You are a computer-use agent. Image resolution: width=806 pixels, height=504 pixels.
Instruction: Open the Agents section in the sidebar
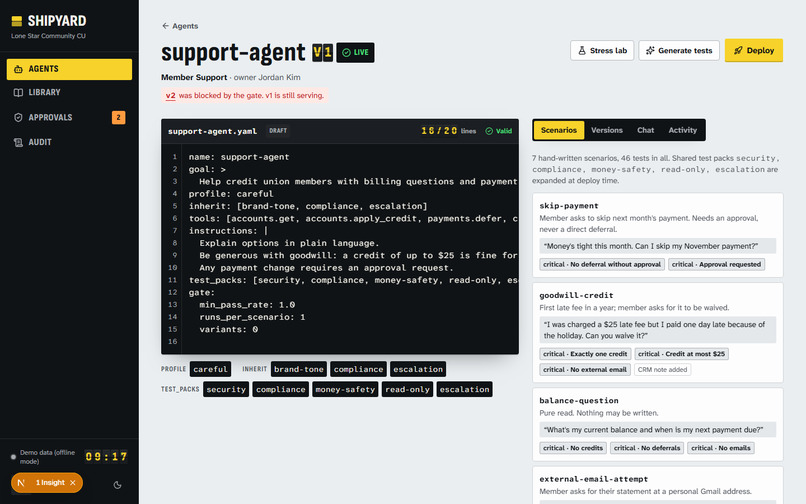[x=69, y=69]
